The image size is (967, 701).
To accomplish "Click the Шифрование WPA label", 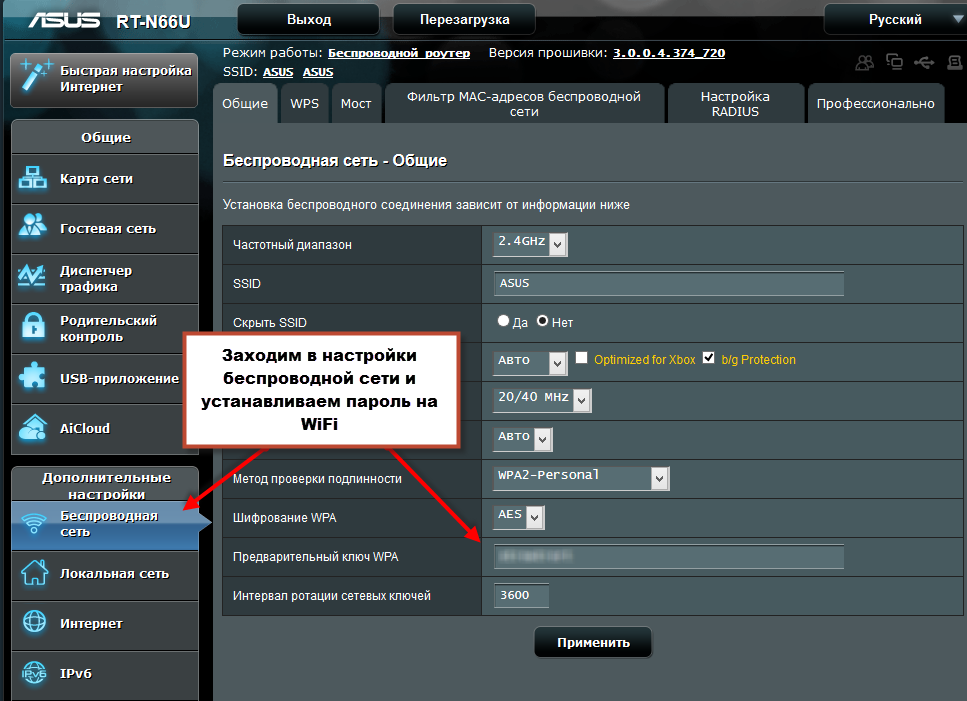I will (284, 518).
